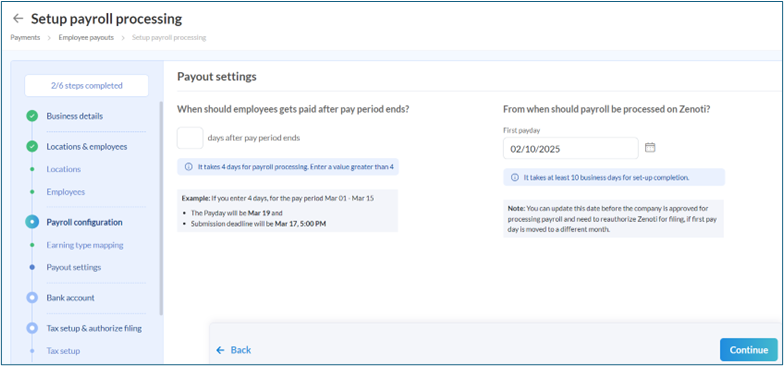Click the 2/6 steps completed indicator
This screenshot has width=784, height=366.
[86, 86]
